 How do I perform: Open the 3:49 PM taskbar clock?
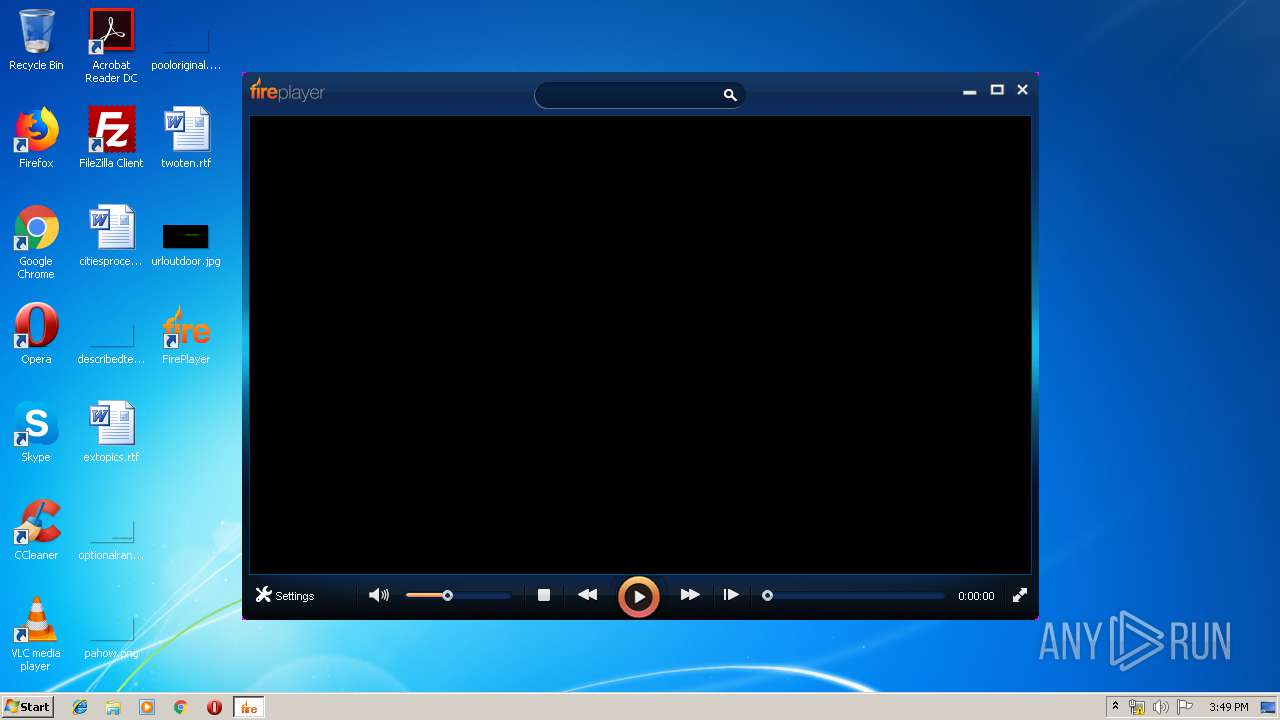pyautogui.click(x=1228, y=707)
